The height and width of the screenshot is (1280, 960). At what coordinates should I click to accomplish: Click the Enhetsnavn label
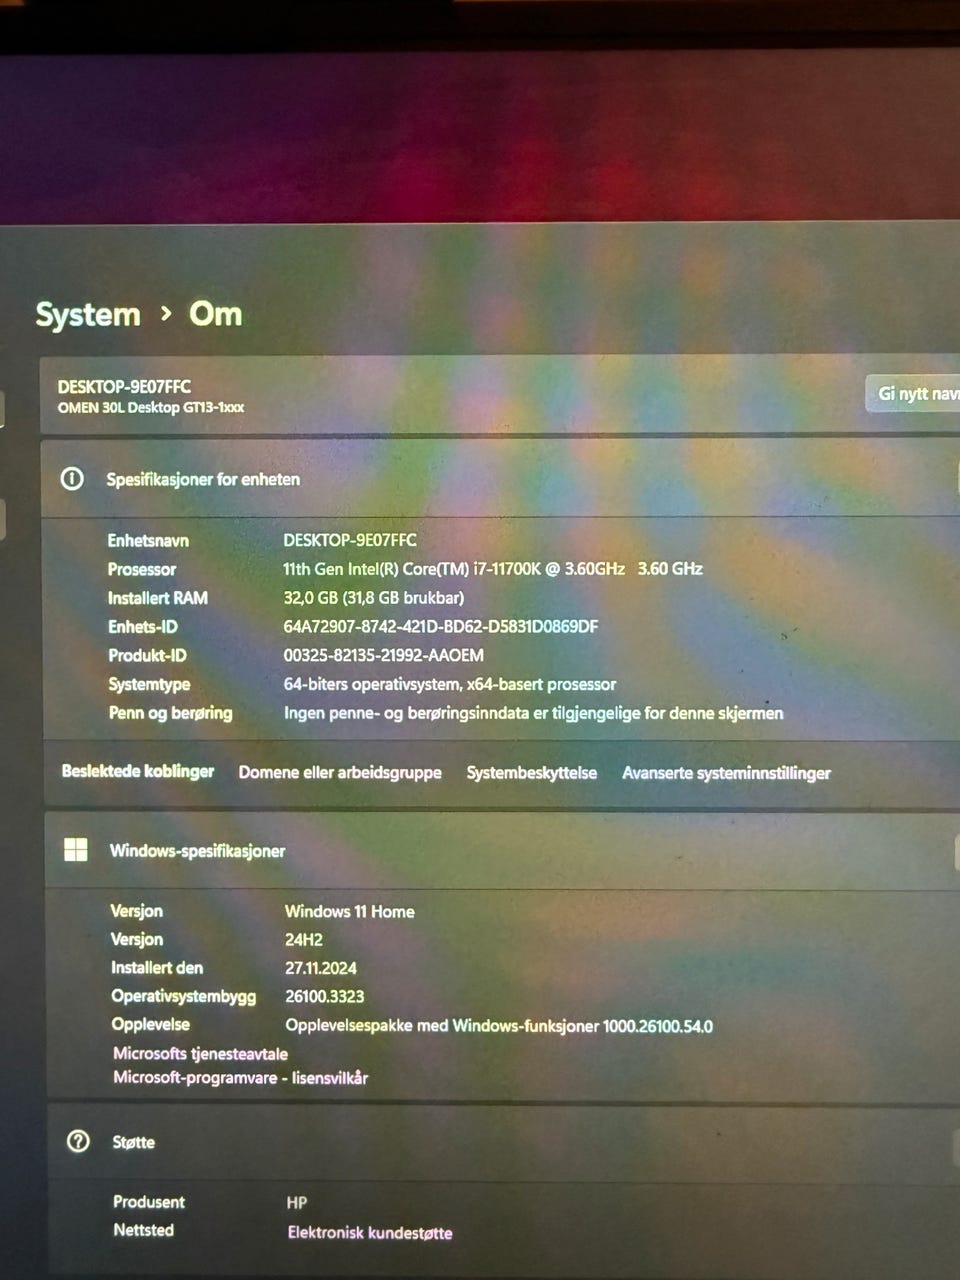click(148, 541)
